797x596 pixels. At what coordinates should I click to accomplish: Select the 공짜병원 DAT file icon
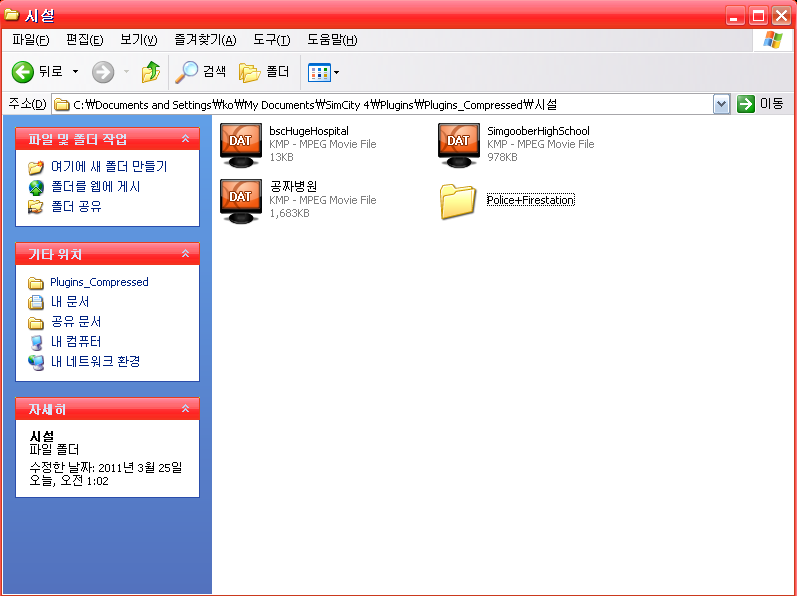[x=241, y=201]
